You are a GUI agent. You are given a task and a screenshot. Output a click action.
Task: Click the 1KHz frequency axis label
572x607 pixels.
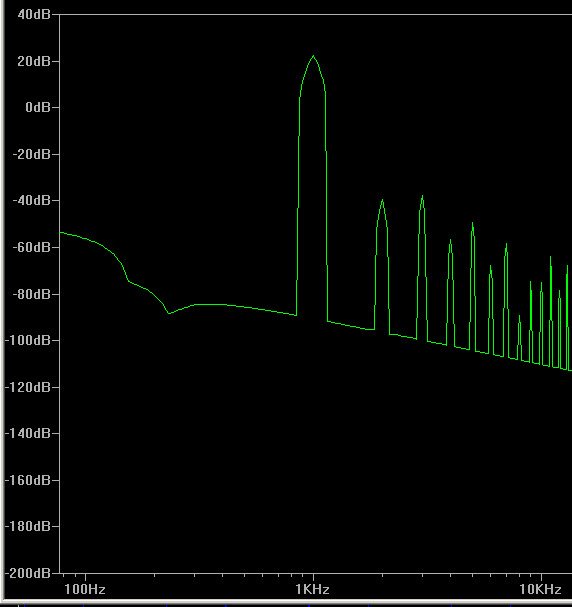coord(312,589)
